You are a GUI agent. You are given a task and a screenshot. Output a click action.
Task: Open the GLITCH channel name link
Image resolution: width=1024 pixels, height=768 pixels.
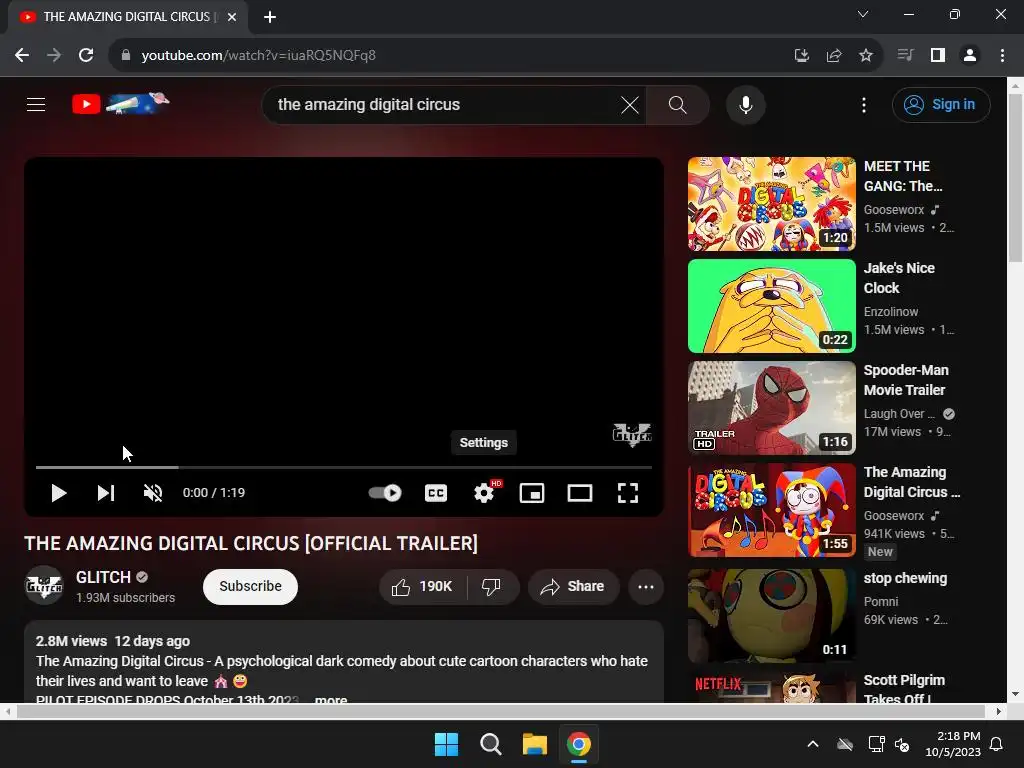pyautogui.click(x=103, y=577)
